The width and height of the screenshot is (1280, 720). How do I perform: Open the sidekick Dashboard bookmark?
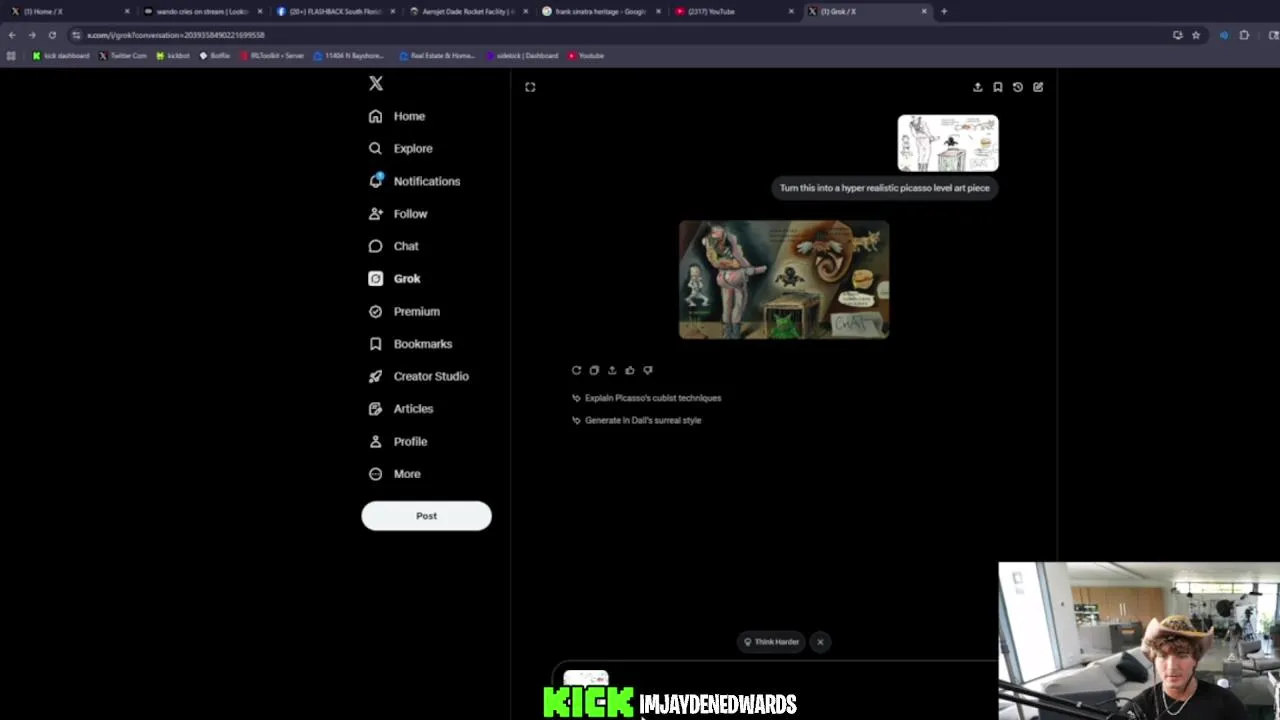(x=522, y=56)
